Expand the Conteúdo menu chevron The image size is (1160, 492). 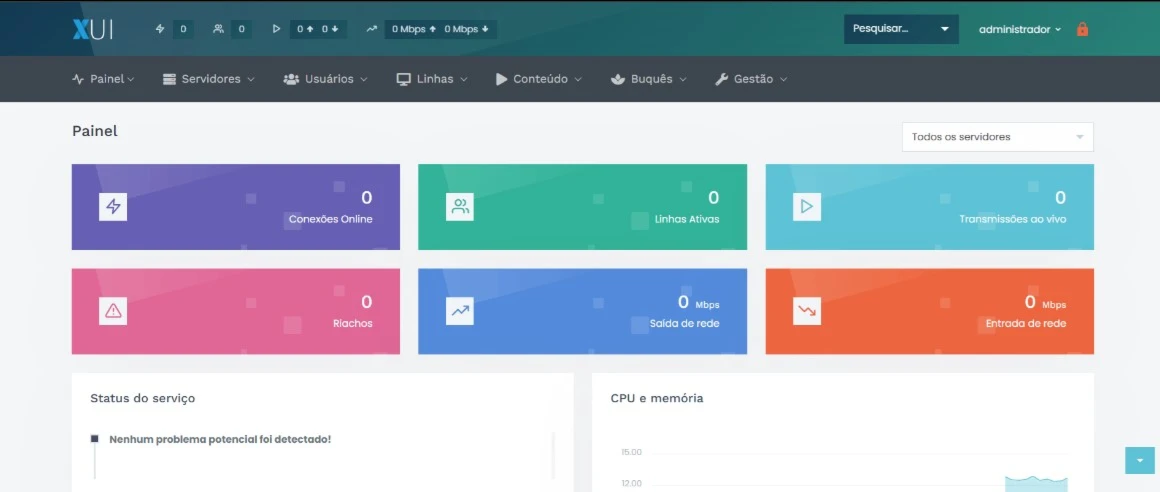pyautogui.click(x=578, y=79)
